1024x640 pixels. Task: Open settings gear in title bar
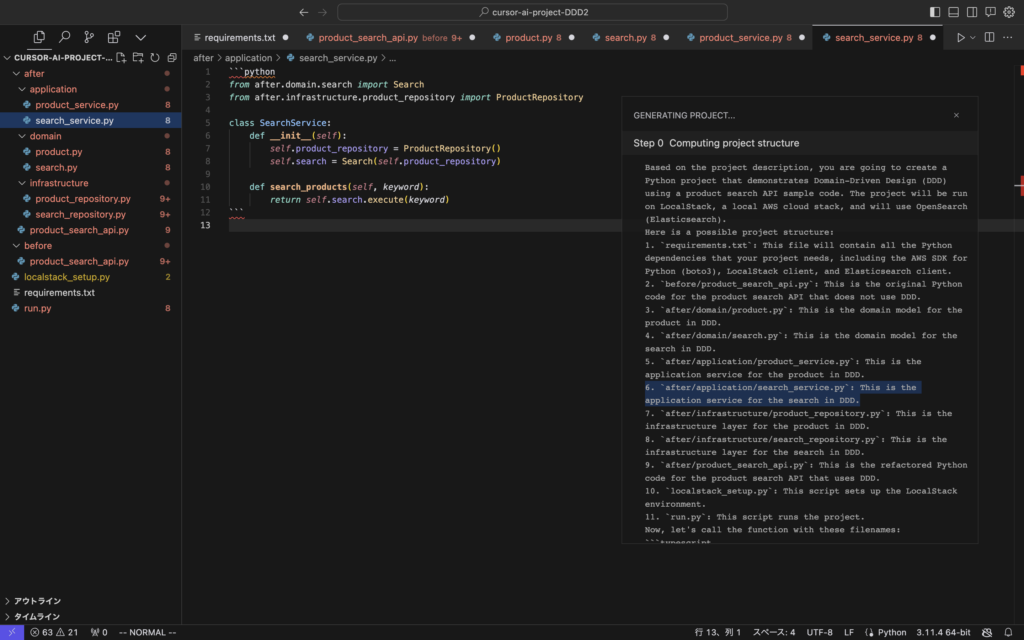[1009, 12]
